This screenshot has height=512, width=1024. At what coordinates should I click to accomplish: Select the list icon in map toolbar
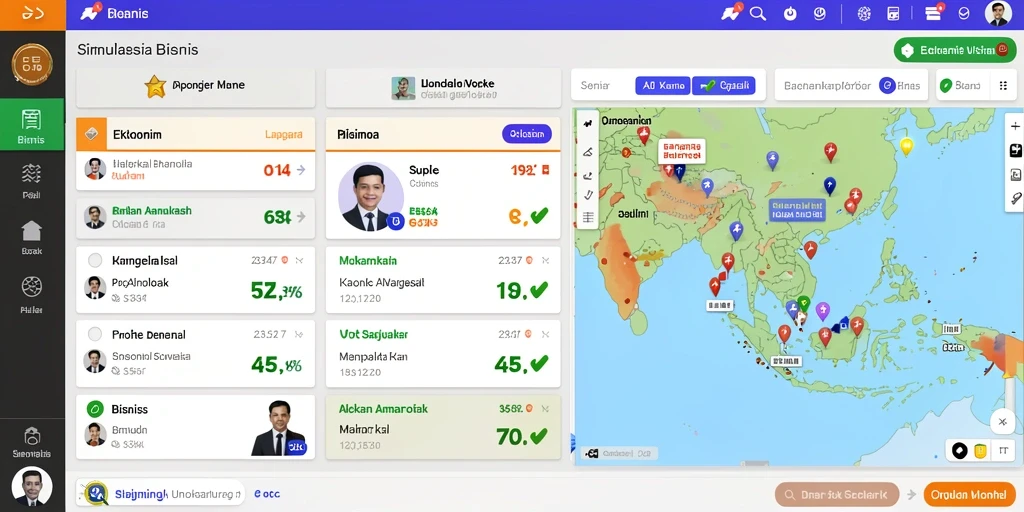[588, 217]
